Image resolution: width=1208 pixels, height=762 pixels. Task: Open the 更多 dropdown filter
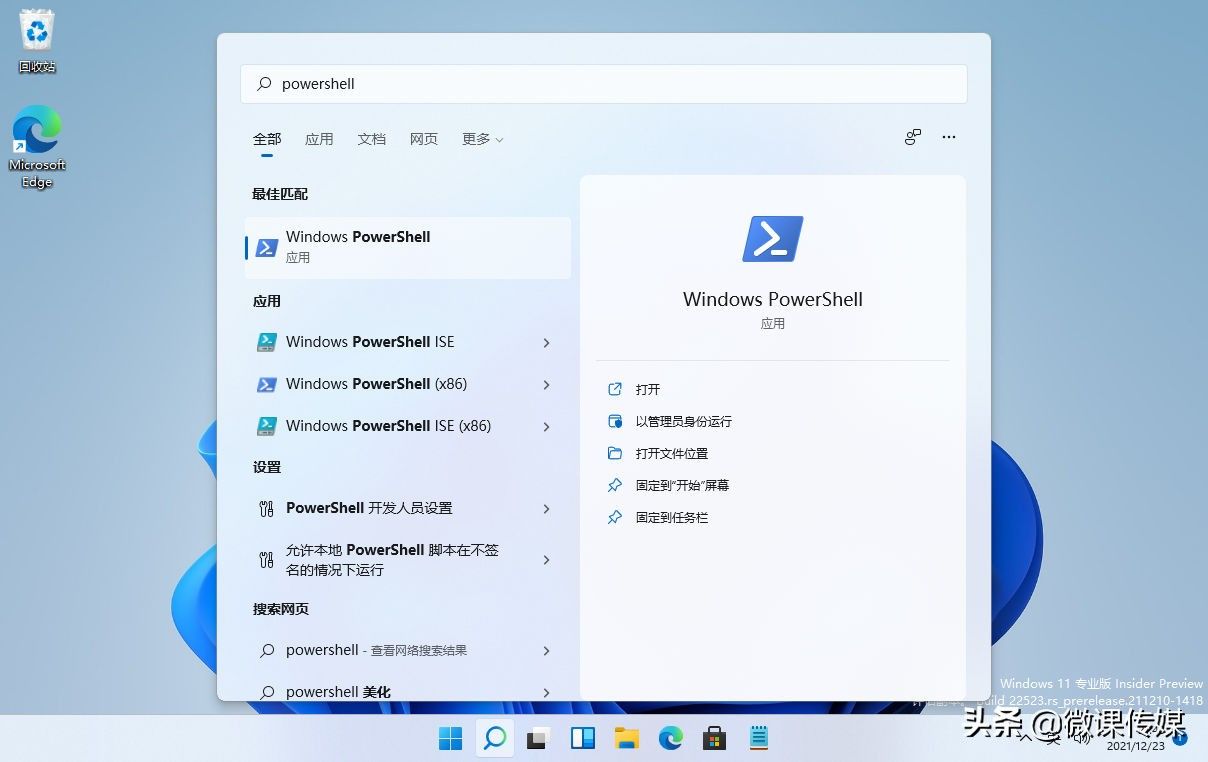point(482,139)
